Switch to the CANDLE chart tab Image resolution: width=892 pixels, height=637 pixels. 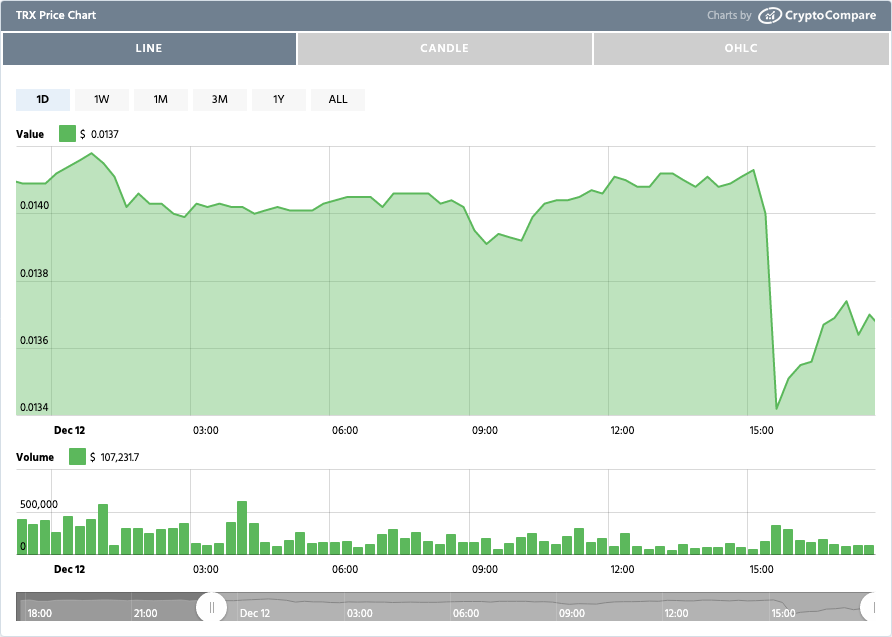click(444, 48)
